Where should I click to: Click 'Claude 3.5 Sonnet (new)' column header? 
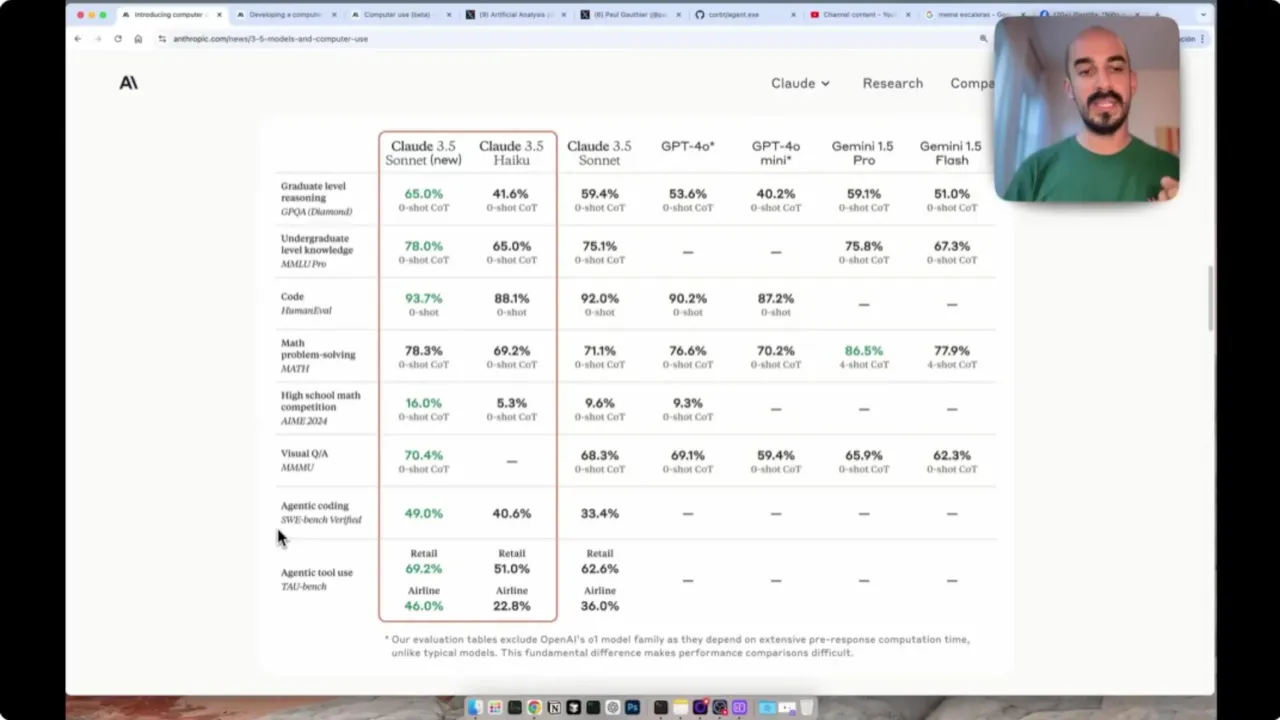423,153
